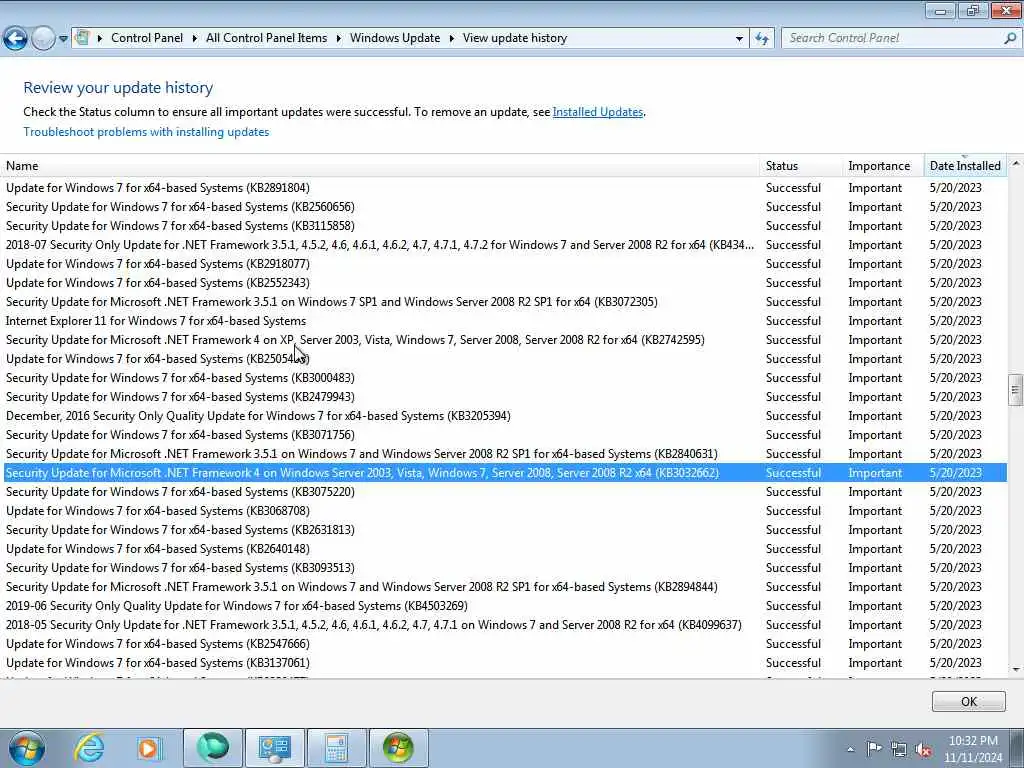1024x768 pixels.
Task: Open the address bar history dropdown
Action: pos(739,39)
